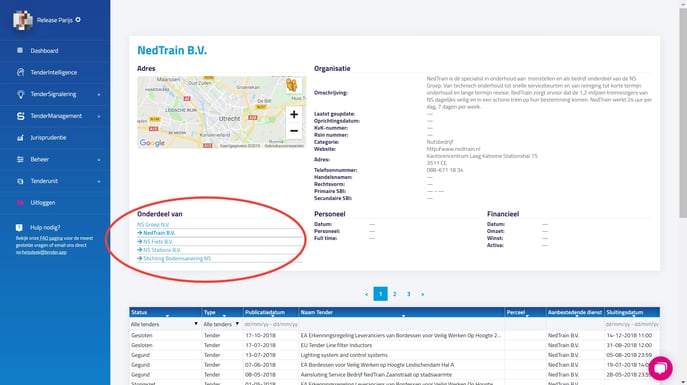Viewport: 687px width, 385px height.
Task: Go to page 3 of tenders
Action: click(x=408, y=294)
